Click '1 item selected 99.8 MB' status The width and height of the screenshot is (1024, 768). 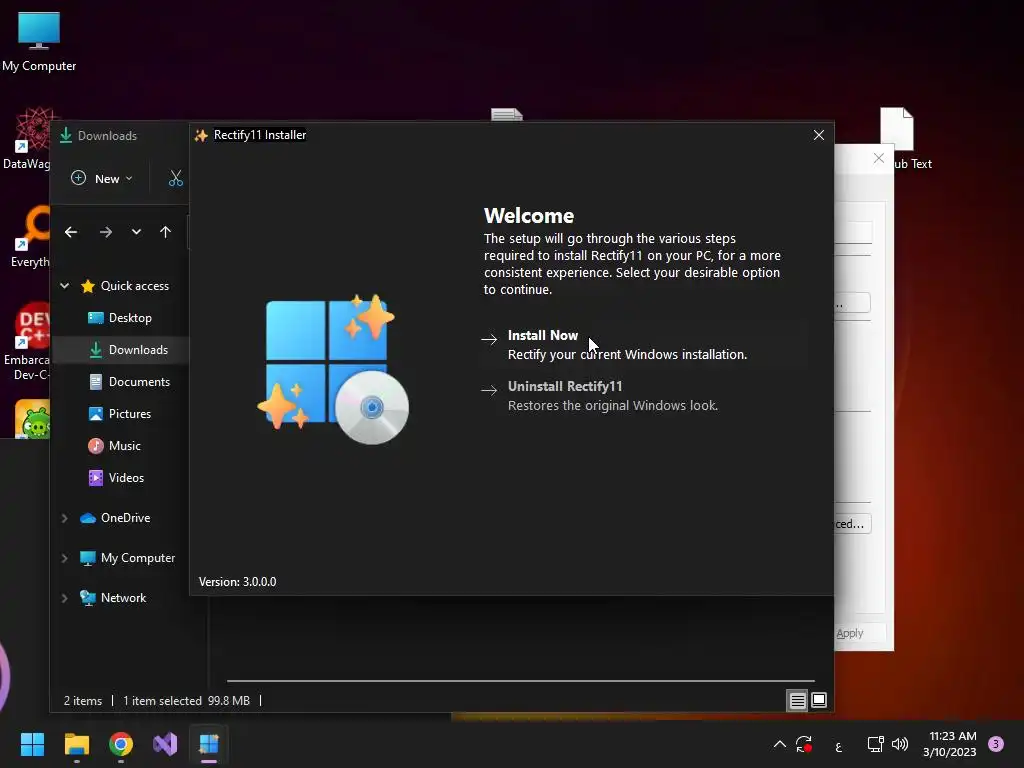click(187, 701)
